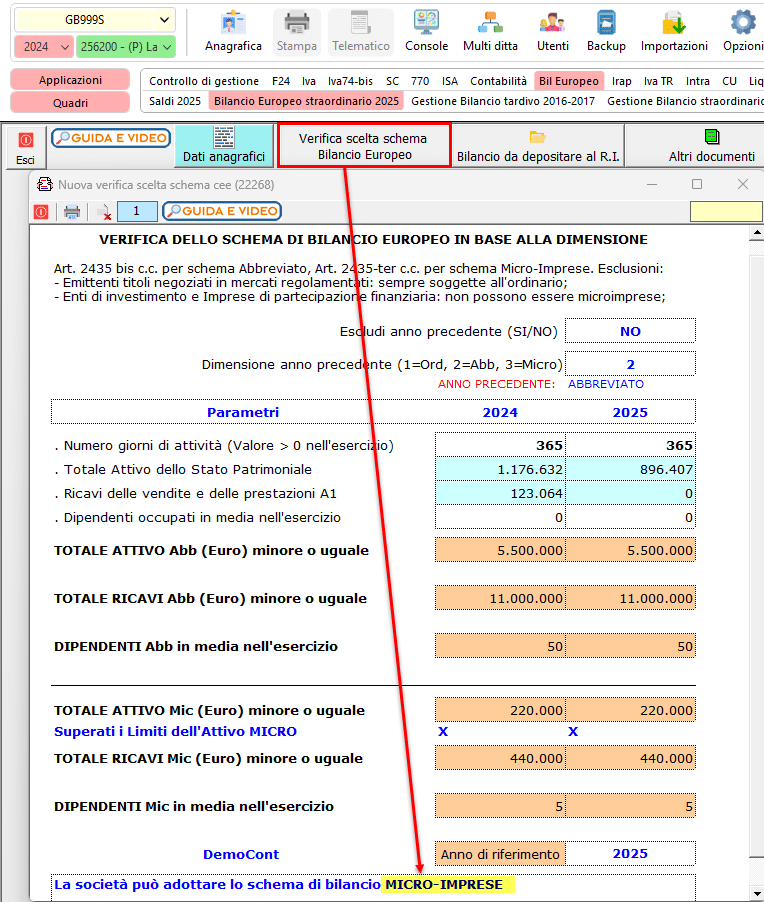Open the ISA menu item

pos(450,81)
